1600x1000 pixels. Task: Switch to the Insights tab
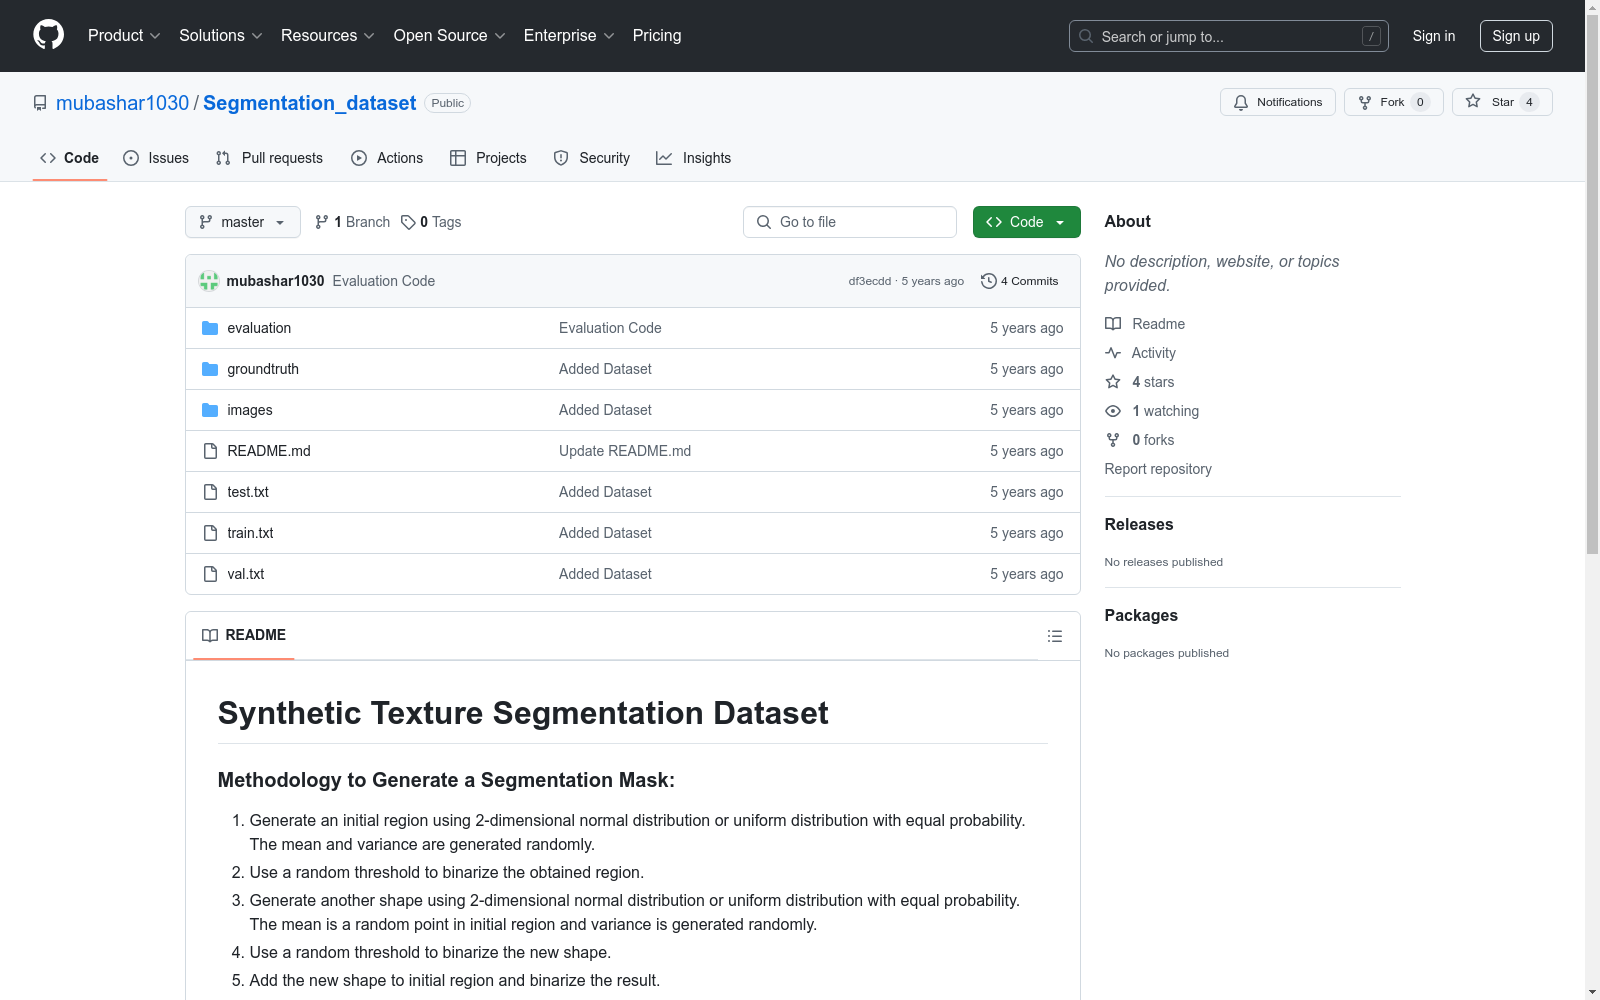pos(694,158)
